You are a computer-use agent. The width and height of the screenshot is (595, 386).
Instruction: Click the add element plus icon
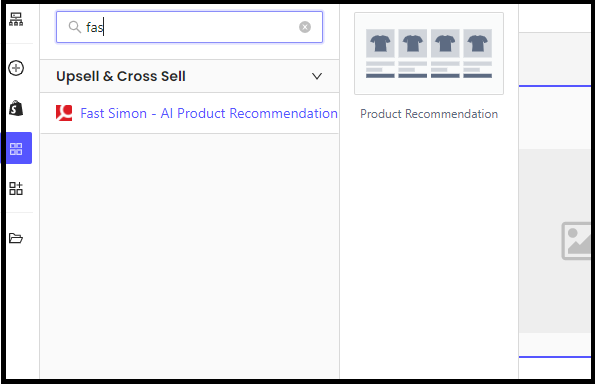(x=16, y=68)
